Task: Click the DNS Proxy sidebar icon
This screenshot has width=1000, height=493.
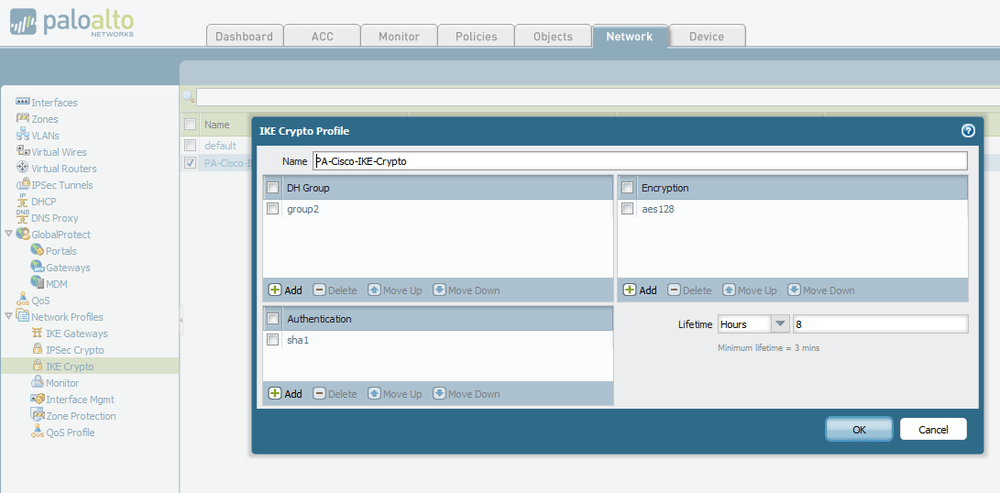Action: (x=23, y=218)
